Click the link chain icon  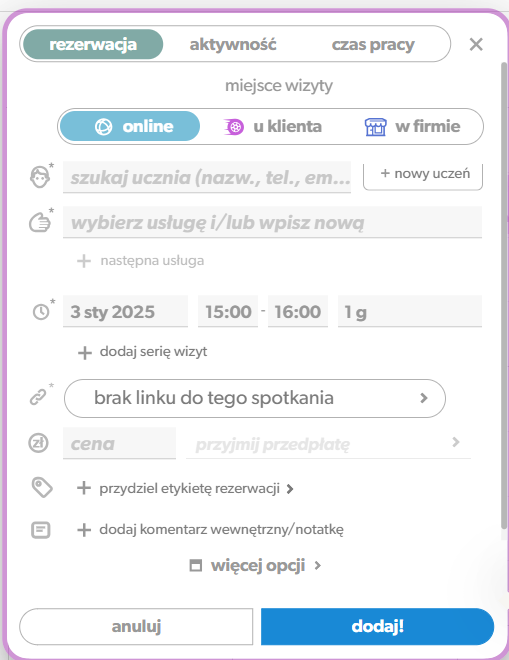click(38, 397)
